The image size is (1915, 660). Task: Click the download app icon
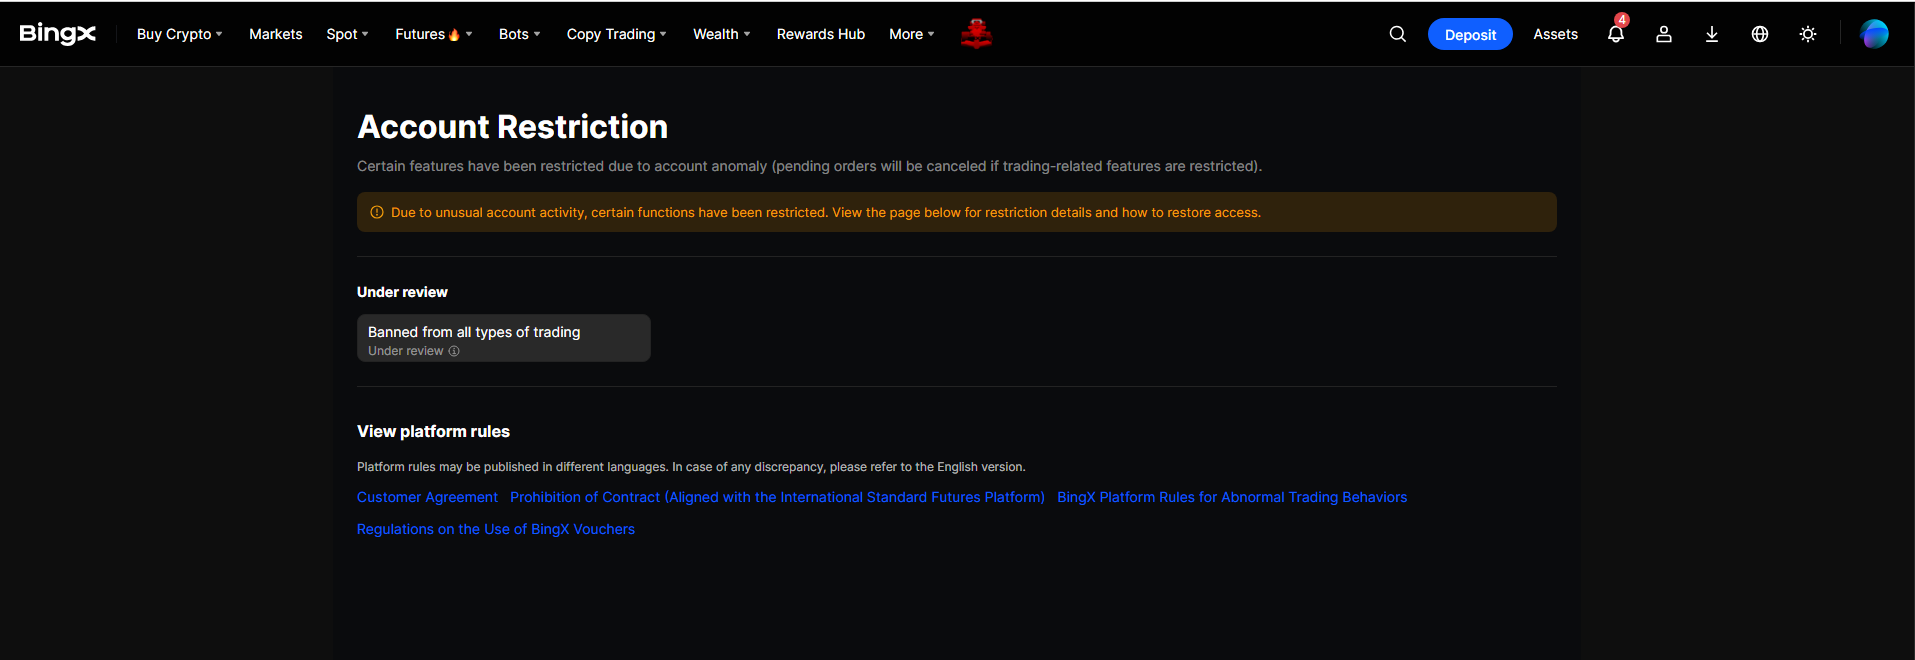point(1712,34)
